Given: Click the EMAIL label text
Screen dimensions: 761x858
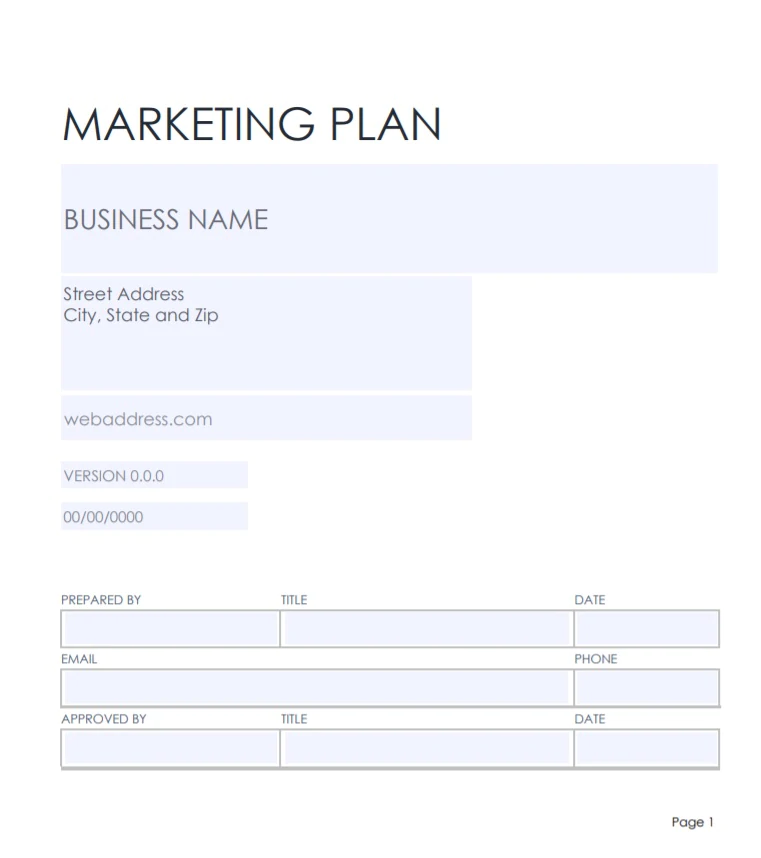Looking at the screenshot, I should pyautogui.click(x=79, y=660).
